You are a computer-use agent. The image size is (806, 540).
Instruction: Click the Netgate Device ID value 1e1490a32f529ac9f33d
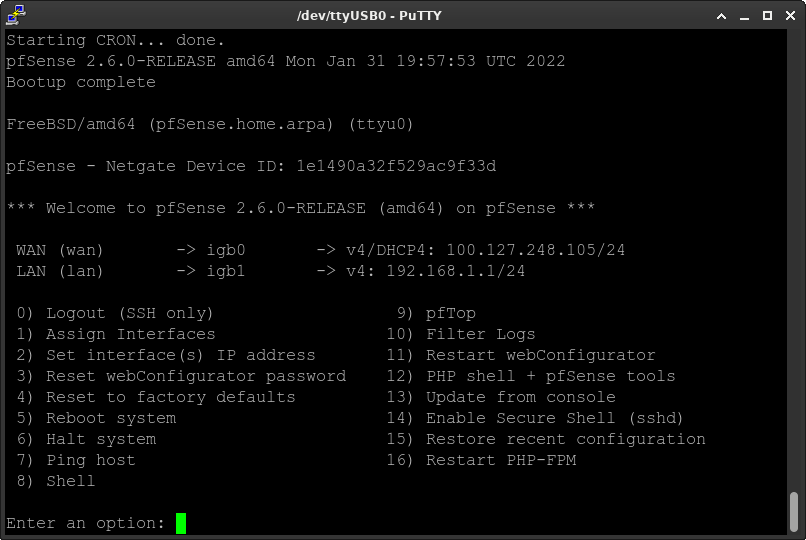(x=396, y=166)
